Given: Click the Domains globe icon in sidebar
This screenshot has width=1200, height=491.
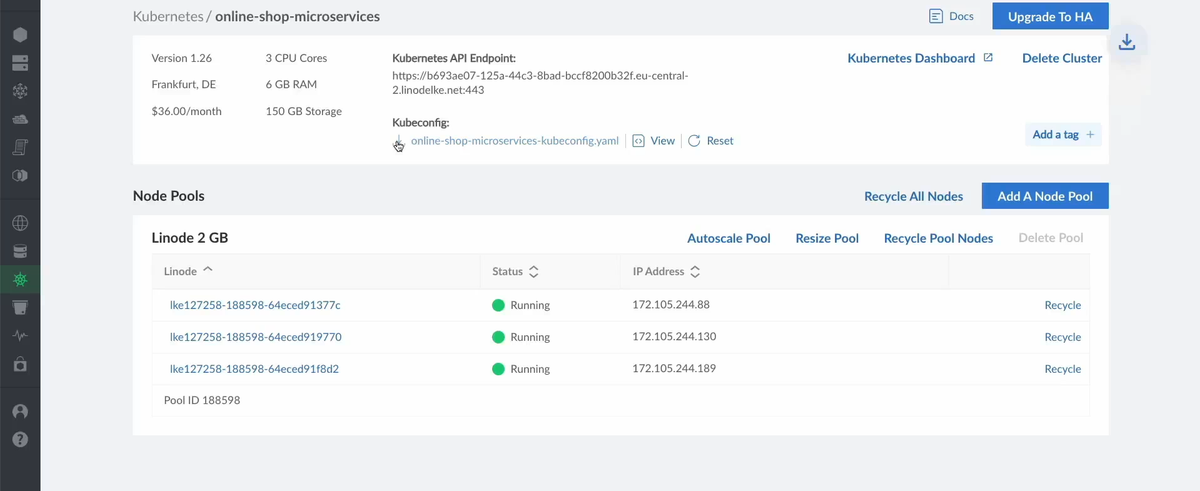Looking at the screenshot, I should [x=20, y=223].
